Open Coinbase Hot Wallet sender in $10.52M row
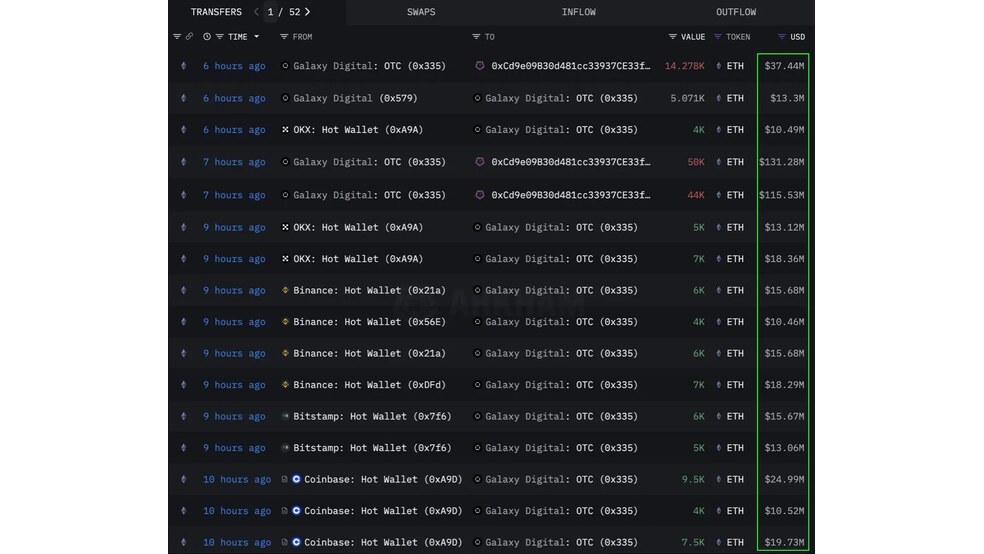Viewport: 984px width, 554px height. coord(383,511)
